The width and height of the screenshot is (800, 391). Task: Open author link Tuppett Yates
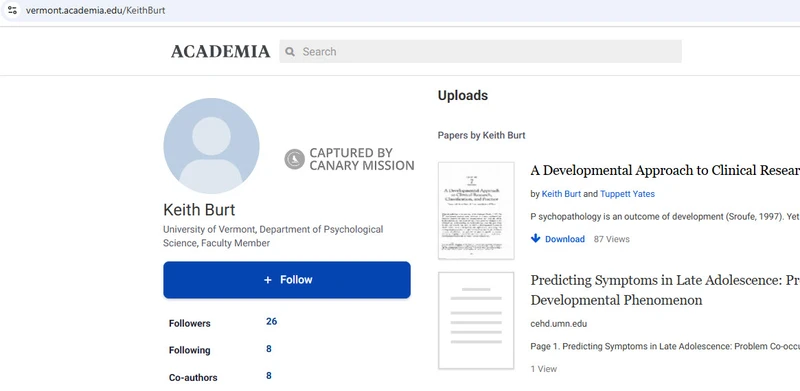627,194
